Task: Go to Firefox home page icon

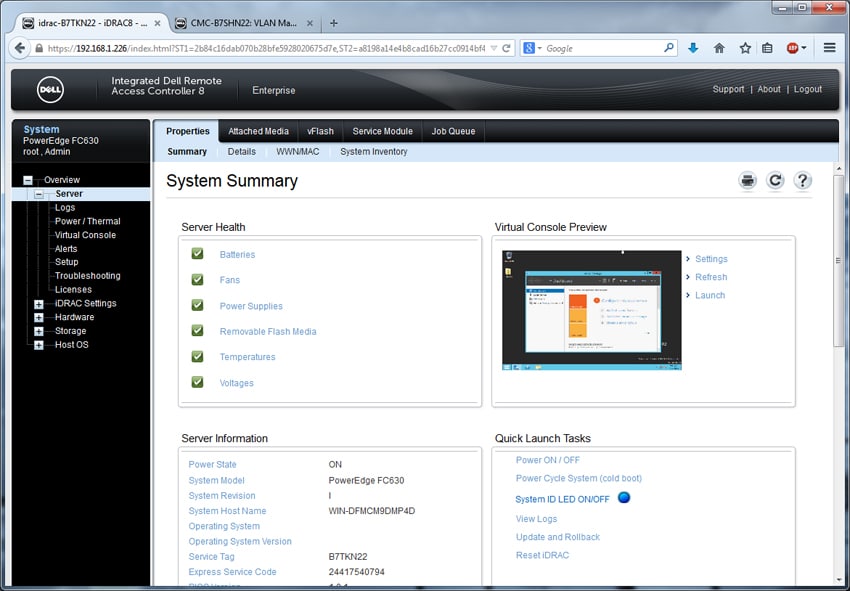Action: pyautogui.click(x=719, y=48)
